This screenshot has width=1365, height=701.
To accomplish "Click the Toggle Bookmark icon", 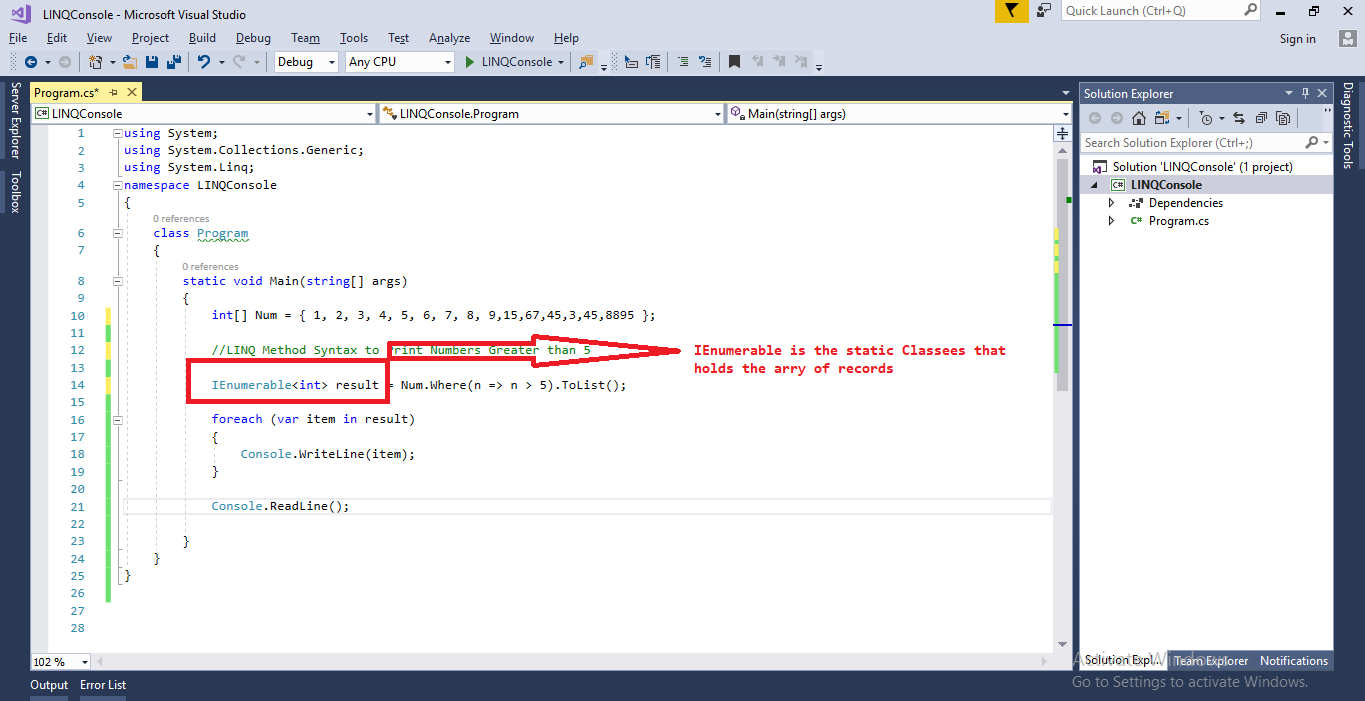I will click(734, 61).
